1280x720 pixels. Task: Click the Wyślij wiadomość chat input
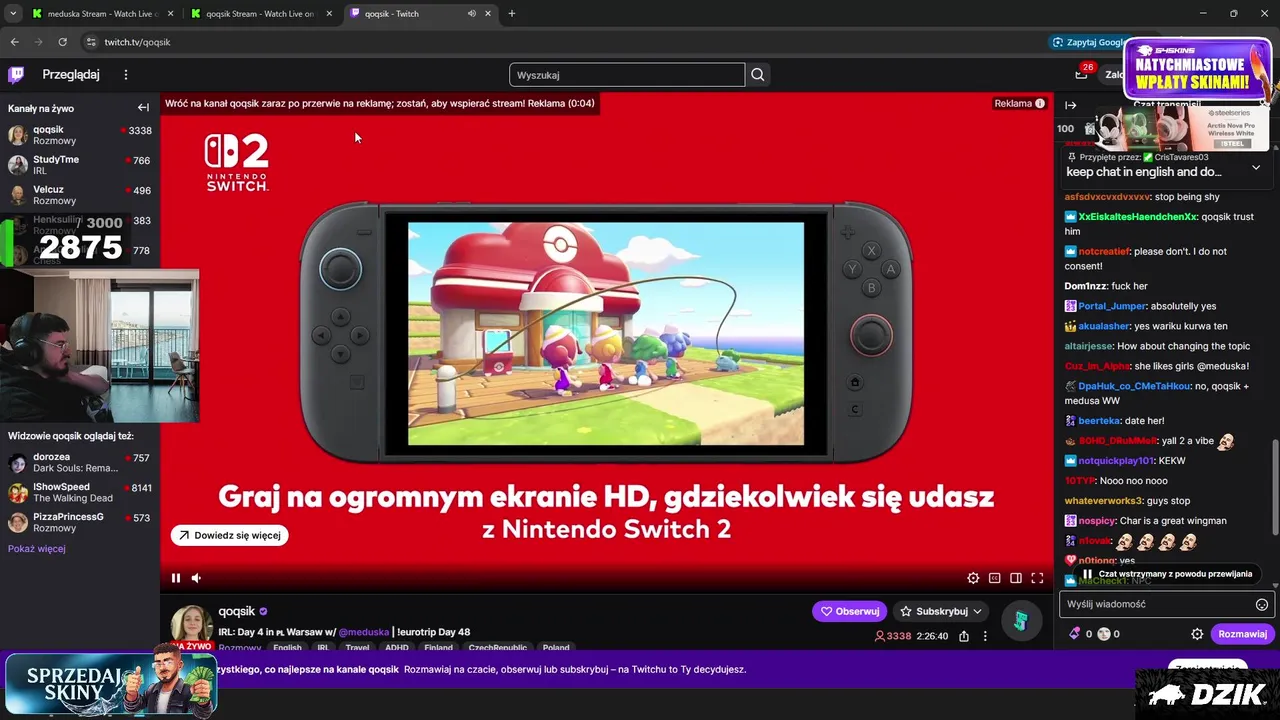click(x=1165, y=604)
